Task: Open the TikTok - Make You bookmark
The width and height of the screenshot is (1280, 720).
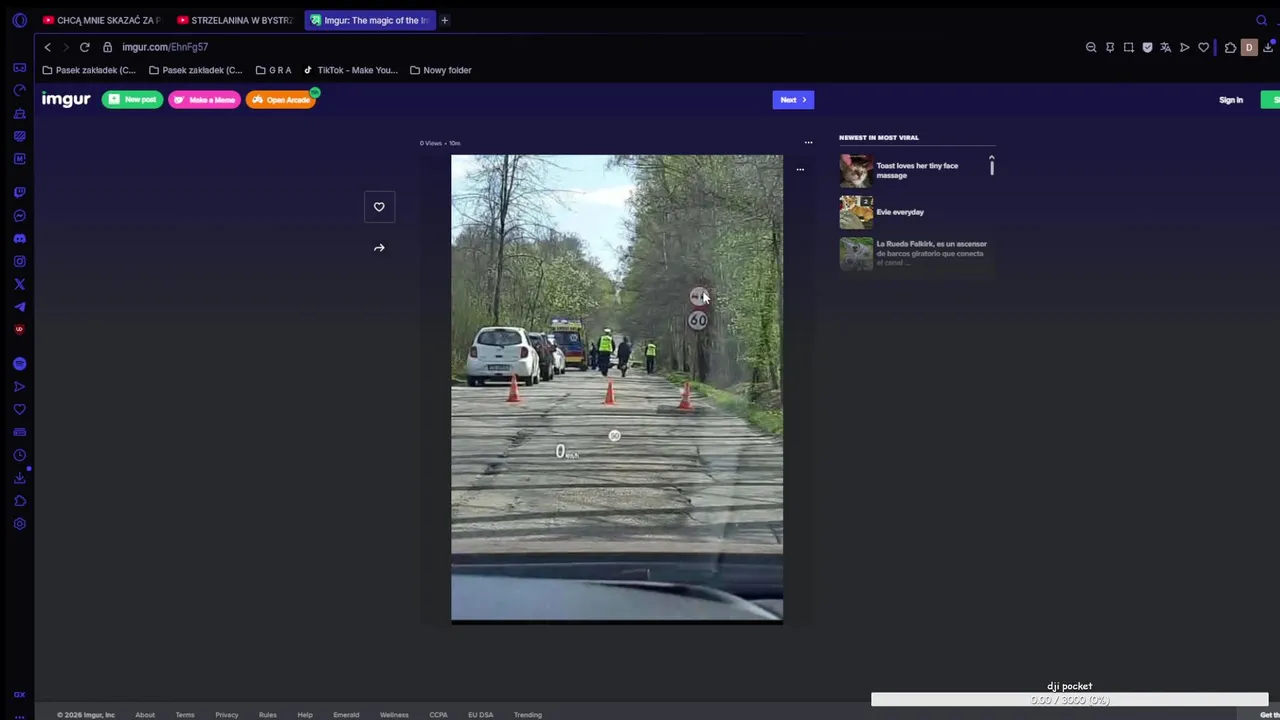Action: pyautogui.click(x=350, y=70)
